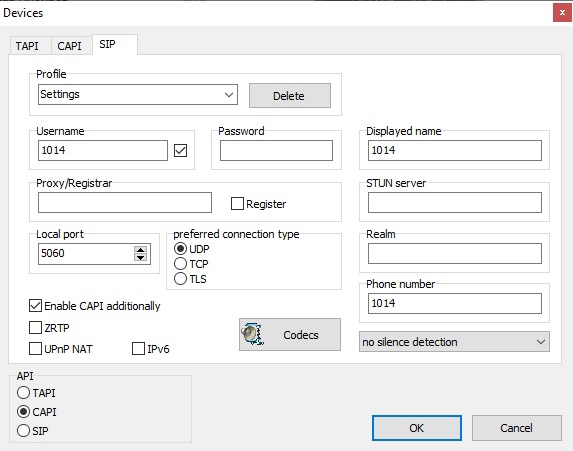Expand the Profile dropdown showing Settings
Viewport: 573px width, 451px height.
(138, 95)
